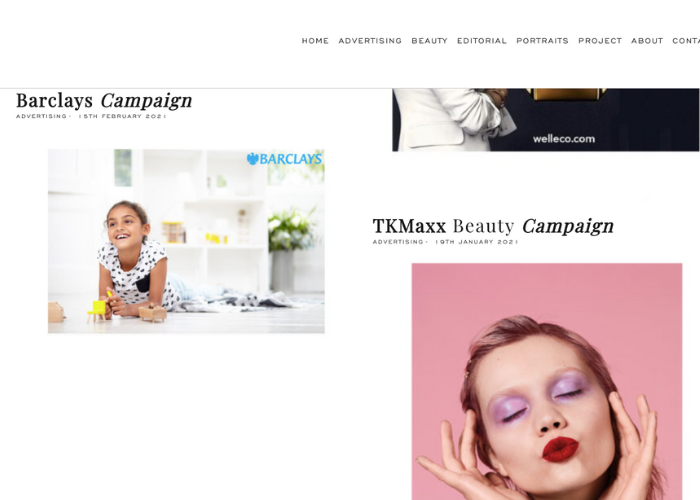Click the yellow toy chair in the Barclays photo
Viewport: 700px width, 500px height.
coord(97,311)
